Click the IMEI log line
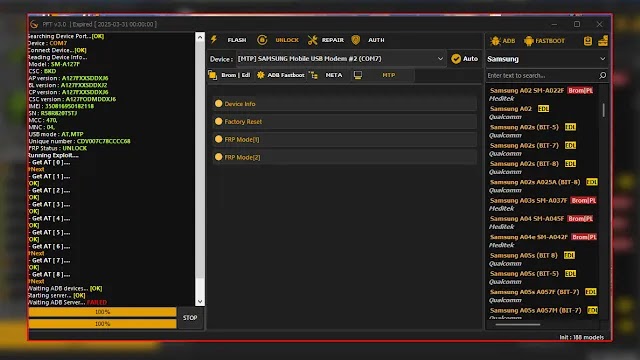The width and height of the screenshot is (640, 360). (x=61, y=106)
